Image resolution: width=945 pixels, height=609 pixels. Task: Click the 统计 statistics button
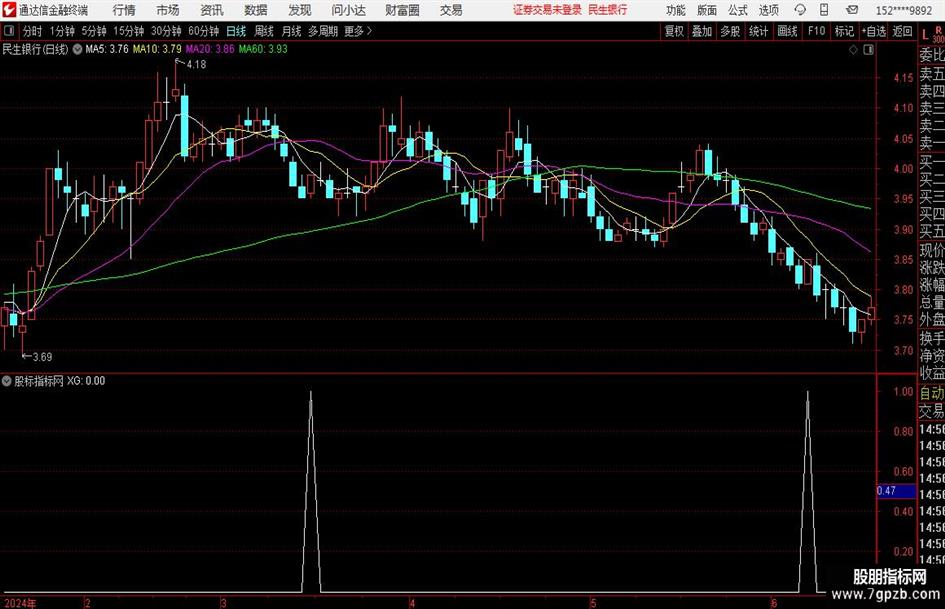point(758,31)
